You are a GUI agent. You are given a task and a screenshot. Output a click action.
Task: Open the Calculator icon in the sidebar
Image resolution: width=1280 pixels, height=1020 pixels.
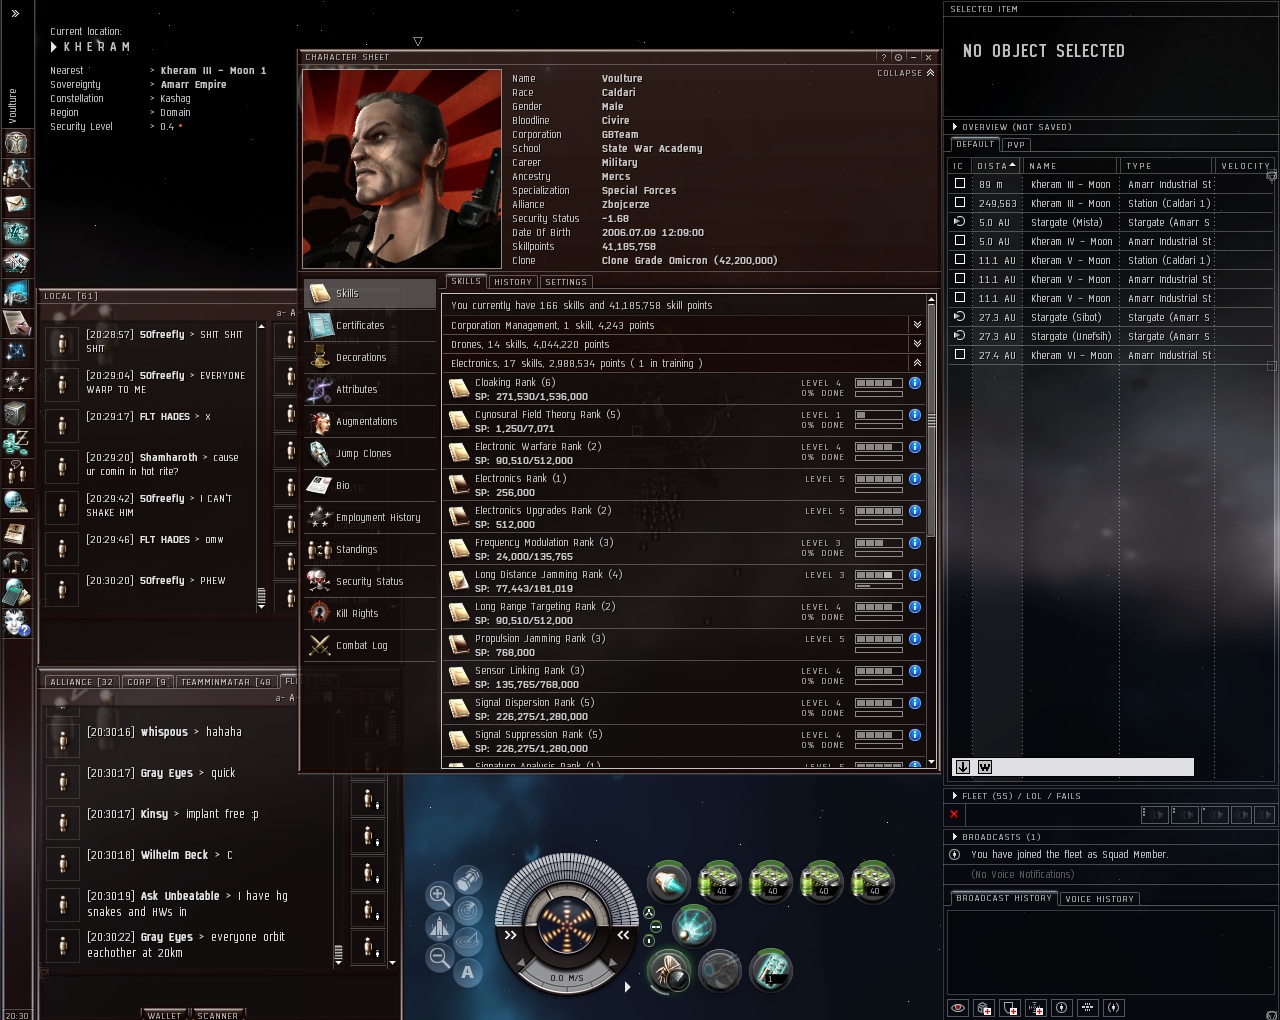(x=16, y=593)
